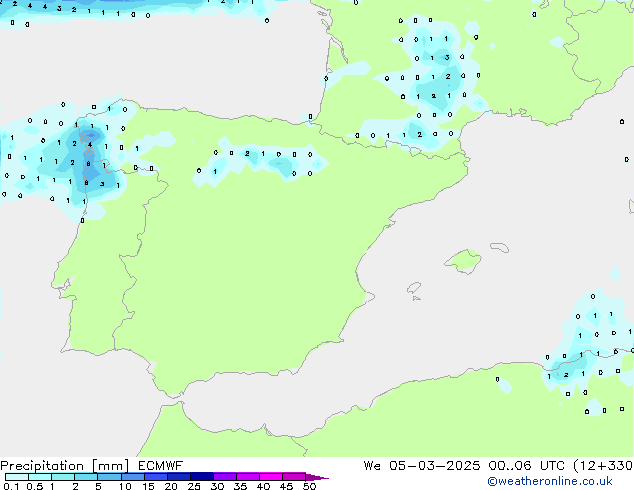The image size is (634, 490).
Task: Click the 1–2 mm legend color swatch
Action: click(63, 477)
